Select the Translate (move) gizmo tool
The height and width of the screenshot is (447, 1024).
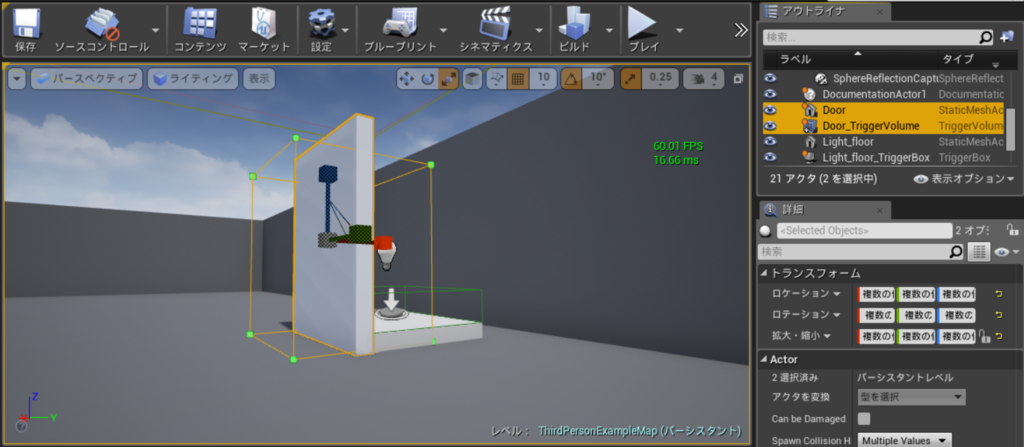click(x=406, y=79)
